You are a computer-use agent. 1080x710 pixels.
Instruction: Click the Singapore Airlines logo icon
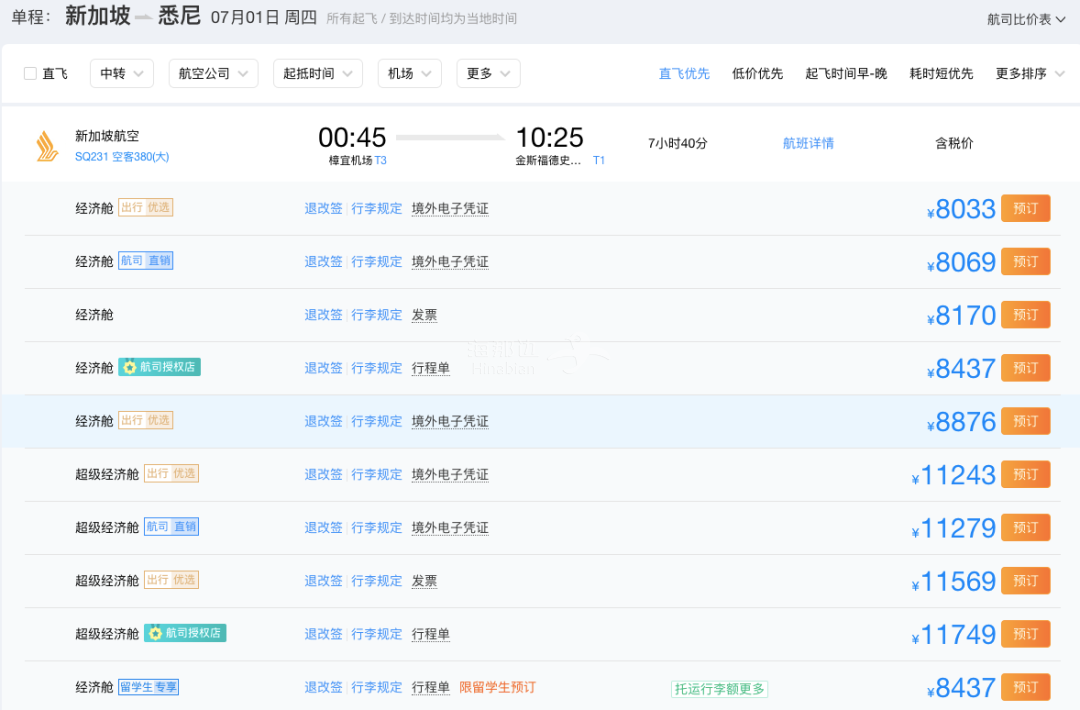[46, 146]
